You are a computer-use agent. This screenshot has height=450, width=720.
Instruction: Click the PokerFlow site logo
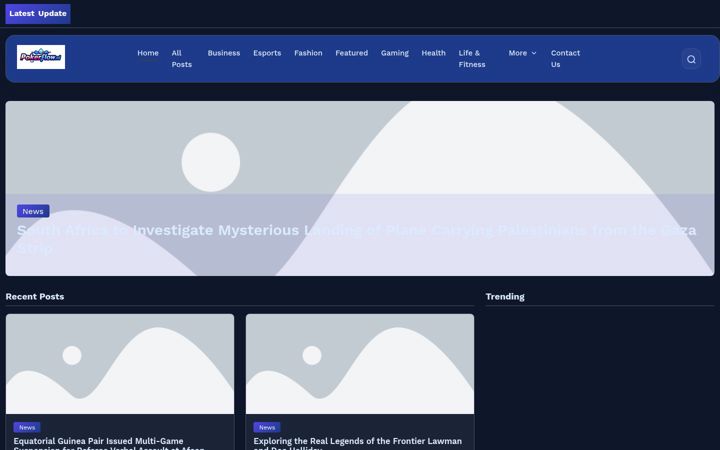point(41,57)
